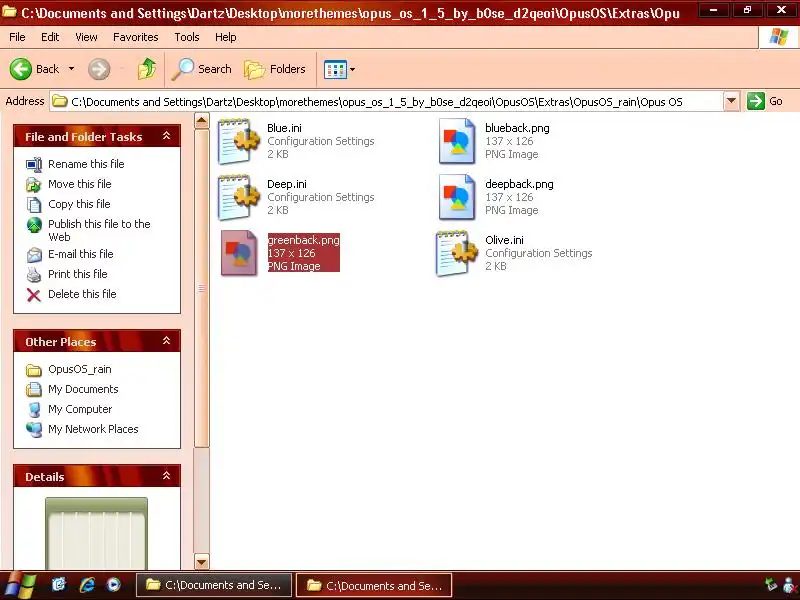Image resolution: width=800 pixels, height=600 pixels.
Task: Switch to second C:\Documents taskbar window
Action: (x=374, y=586)
